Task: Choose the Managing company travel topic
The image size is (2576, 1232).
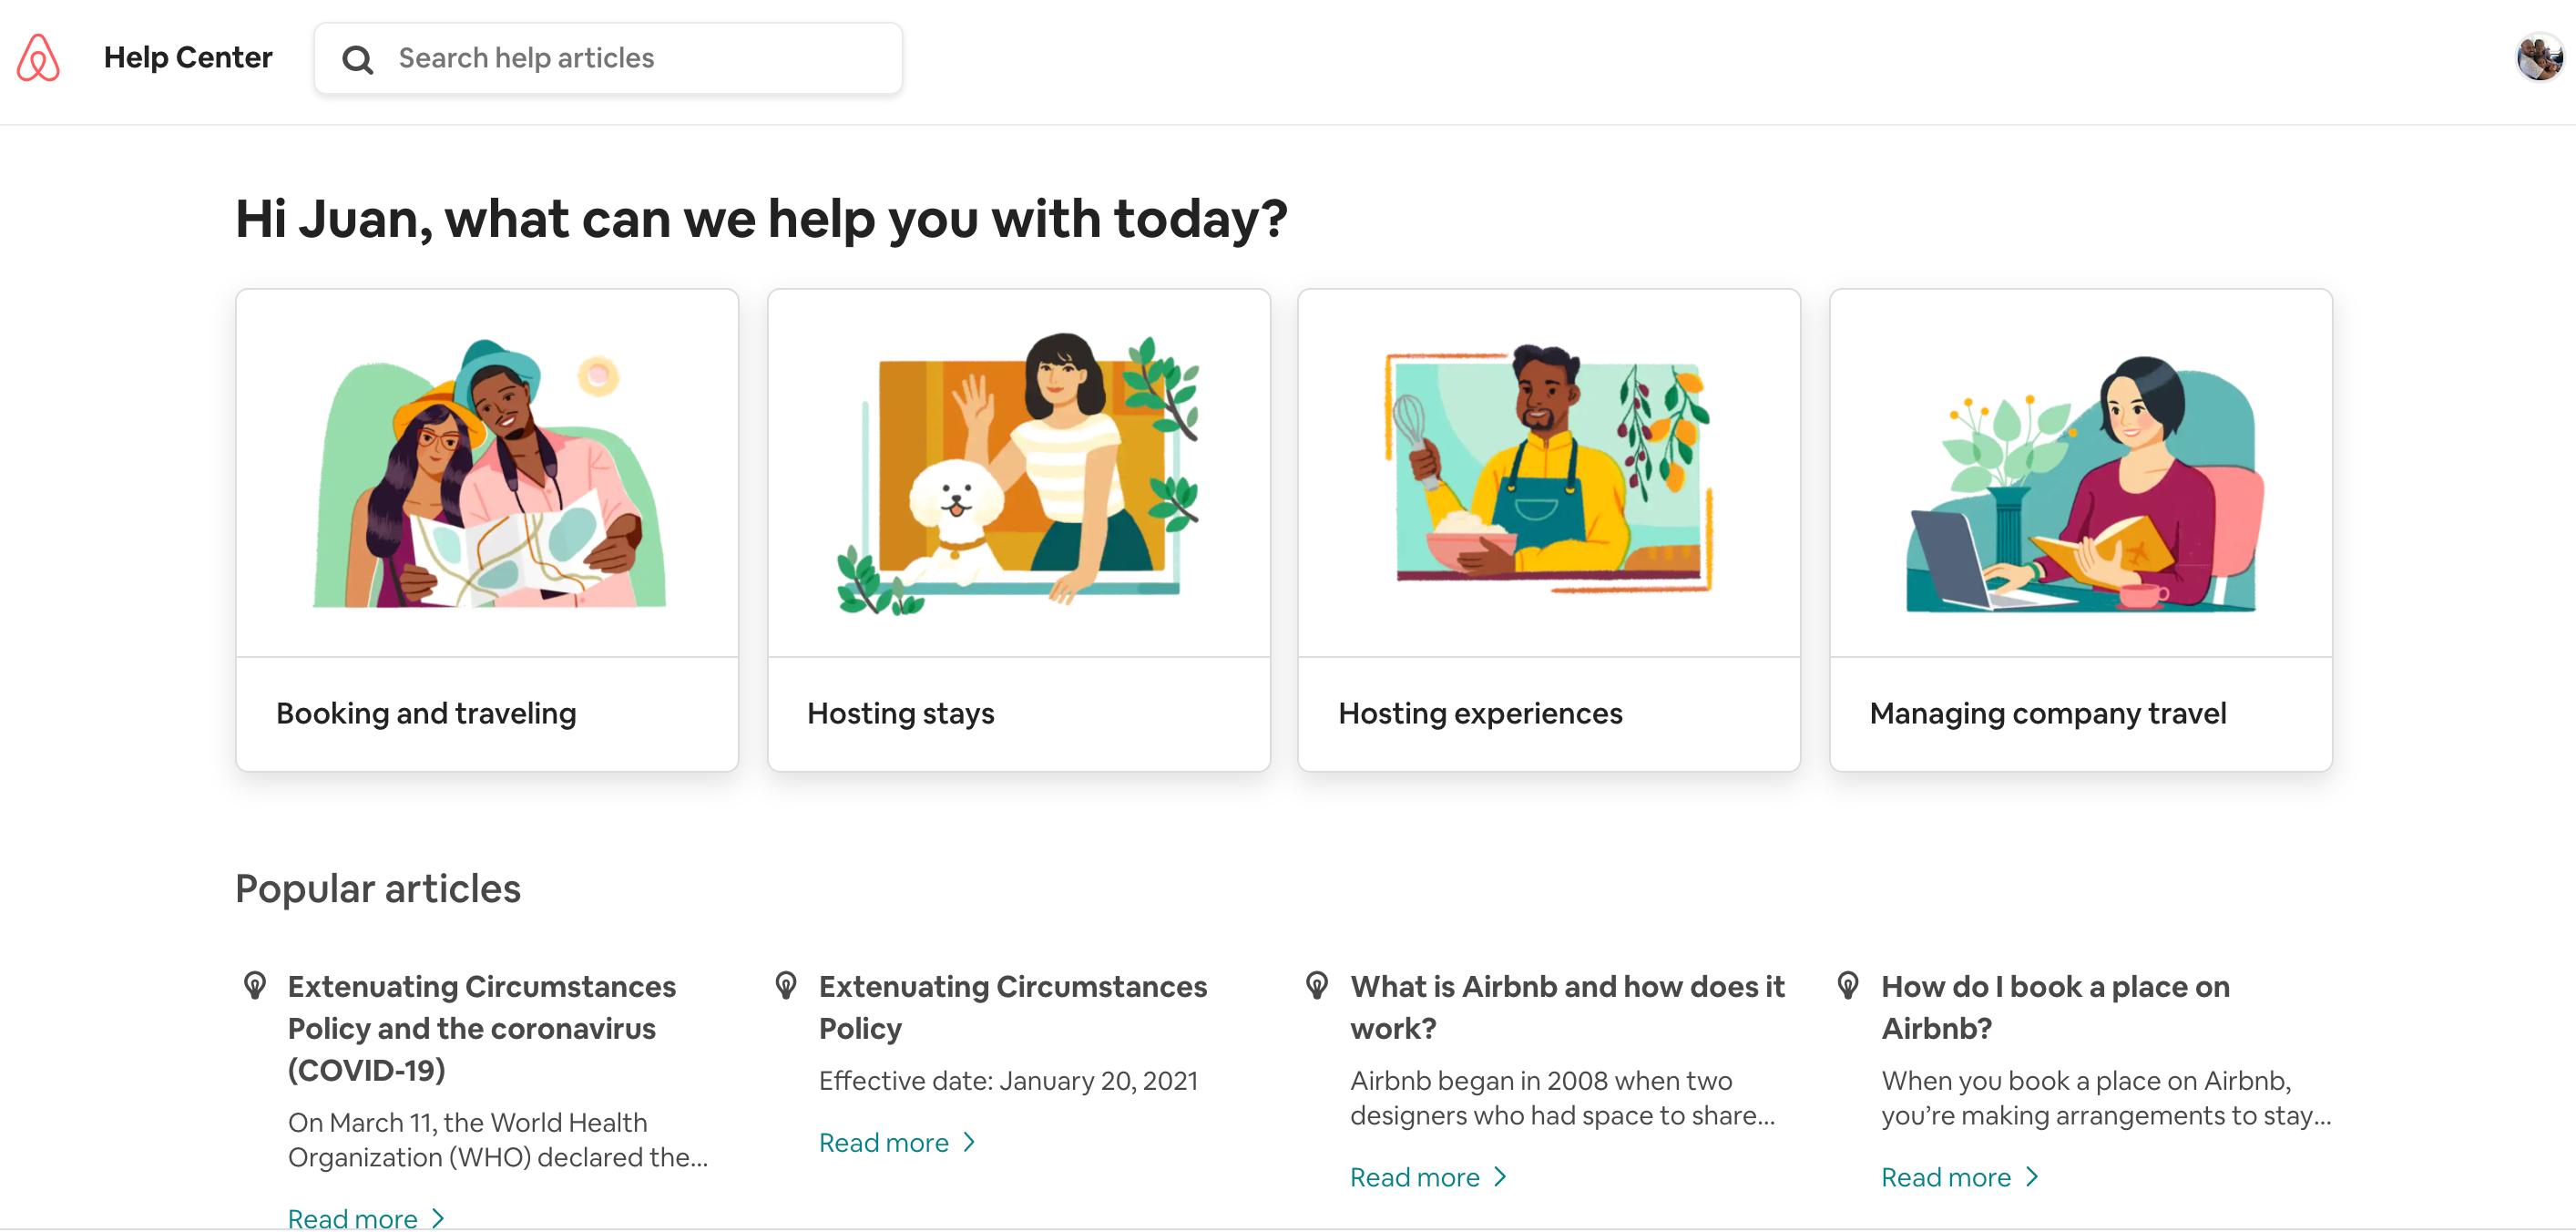Action: coord(2080,530)
